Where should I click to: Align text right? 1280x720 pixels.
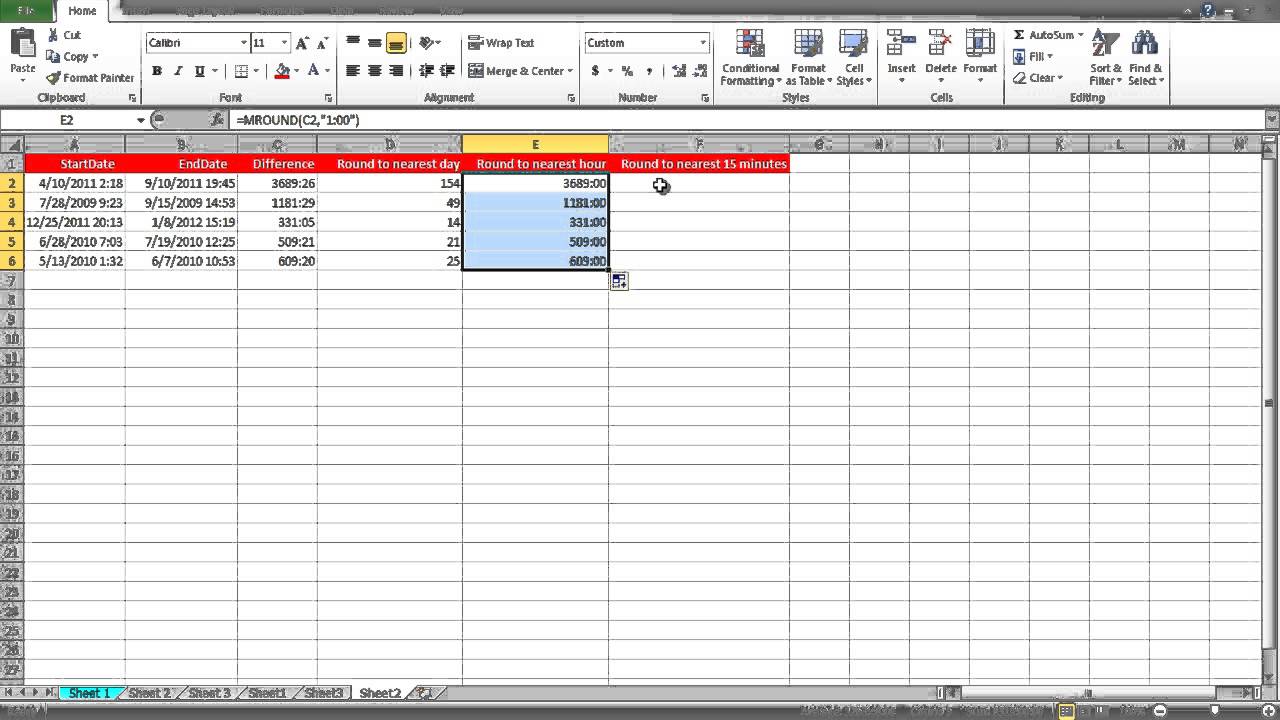pyautogui.click(x=396, y=71)
